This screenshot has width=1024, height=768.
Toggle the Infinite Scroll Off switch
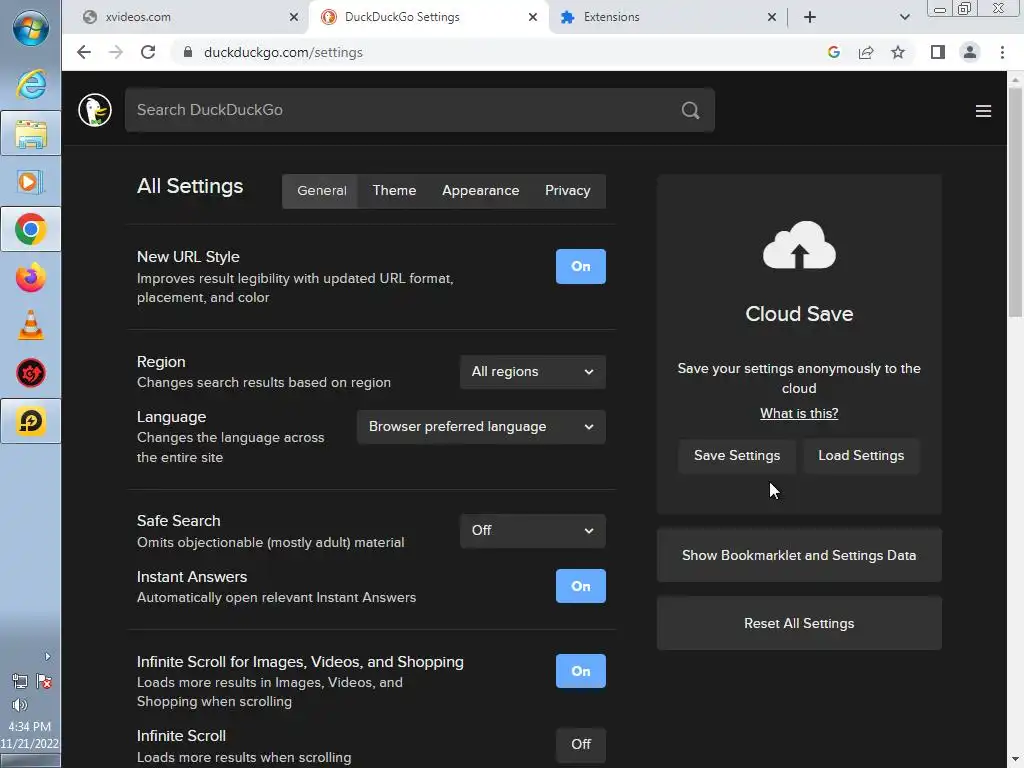point(581,744)
